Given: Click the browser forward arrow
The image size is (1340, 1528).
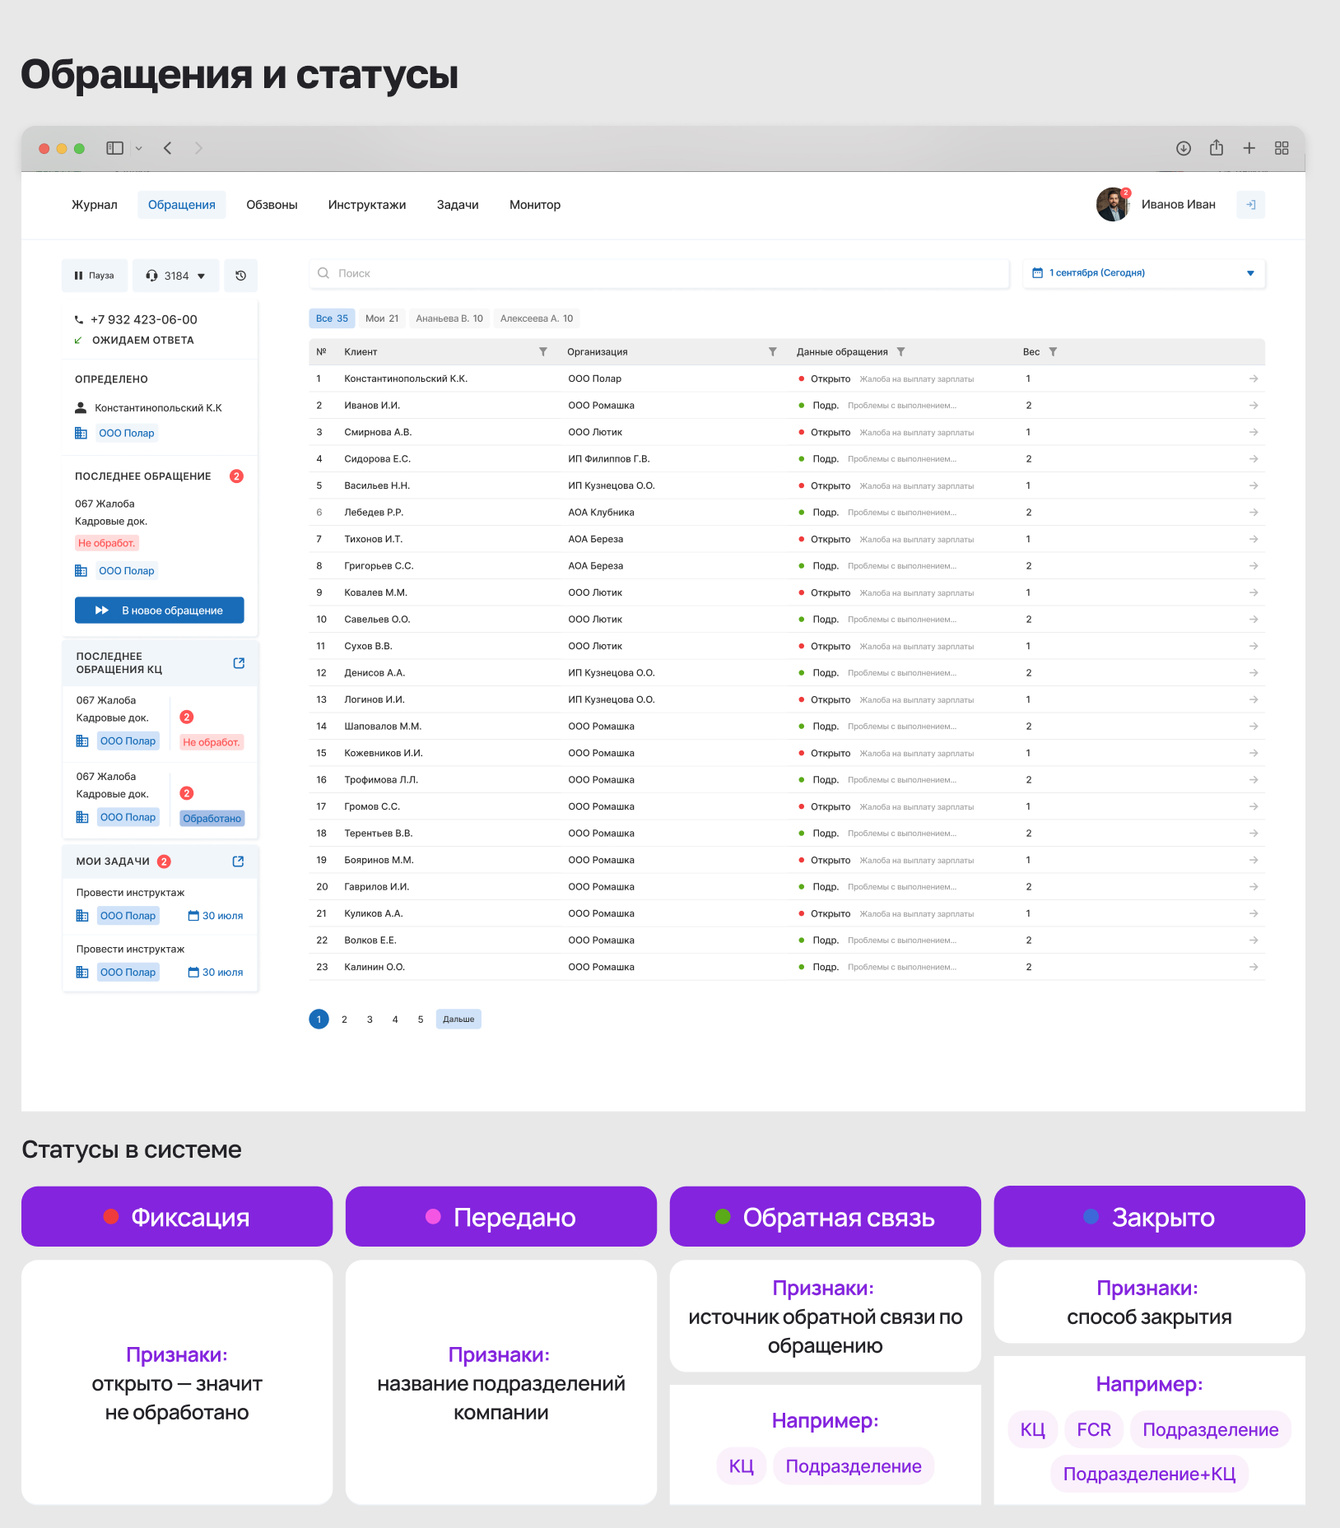Looking at the screenshot, I should click(x=198, y=148).
